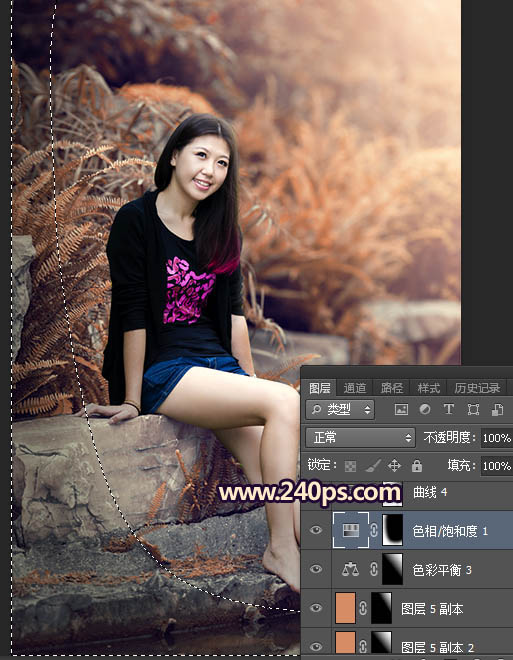Switch to the 样式 tab

(x=428, y=388)
